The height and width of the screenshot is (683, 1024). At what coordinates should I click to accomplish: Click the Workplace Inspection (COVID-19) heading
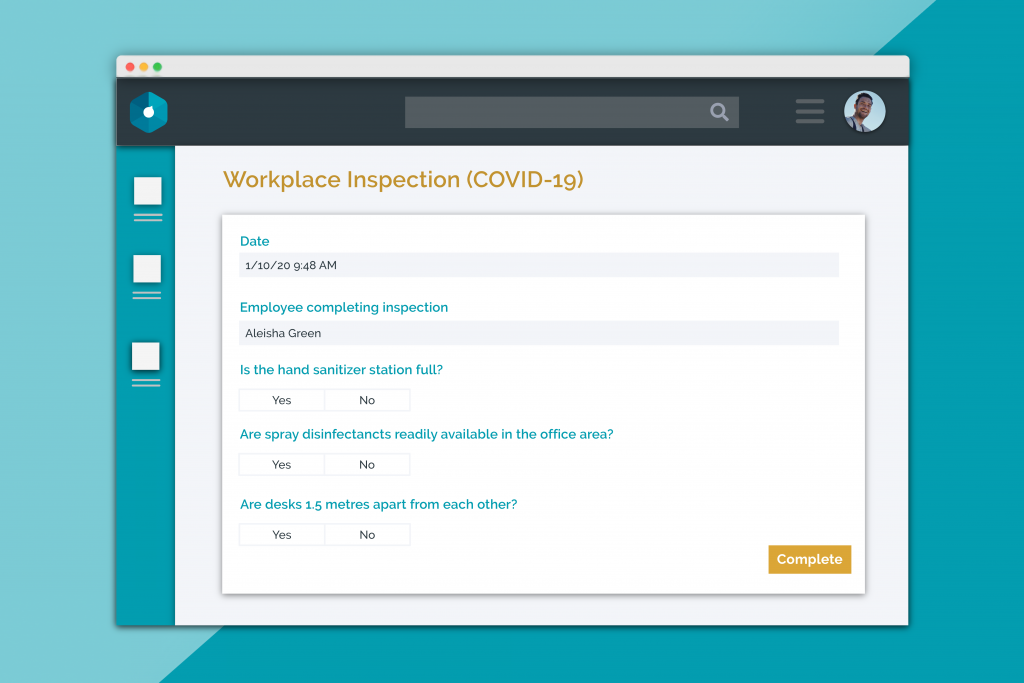tap(402, 180)
